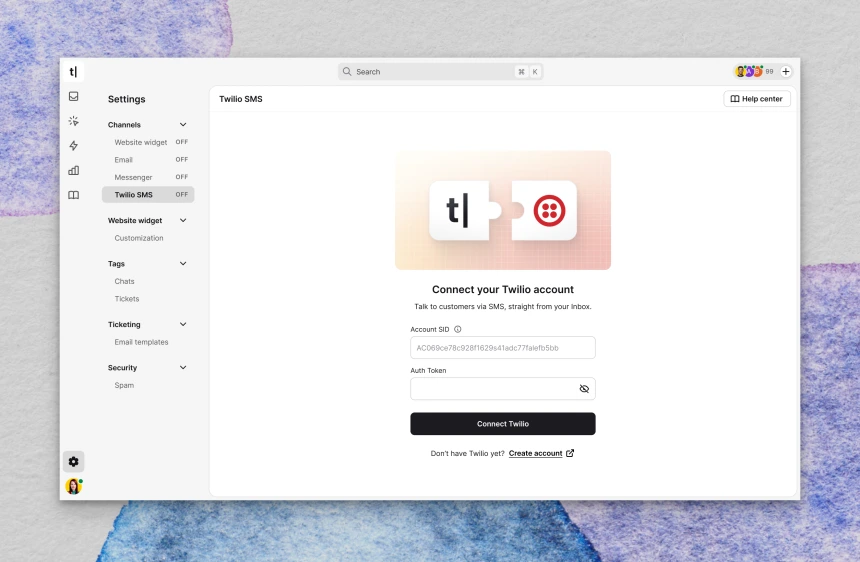
Task: Open widget Customization settings
Action: coord(139,238)
